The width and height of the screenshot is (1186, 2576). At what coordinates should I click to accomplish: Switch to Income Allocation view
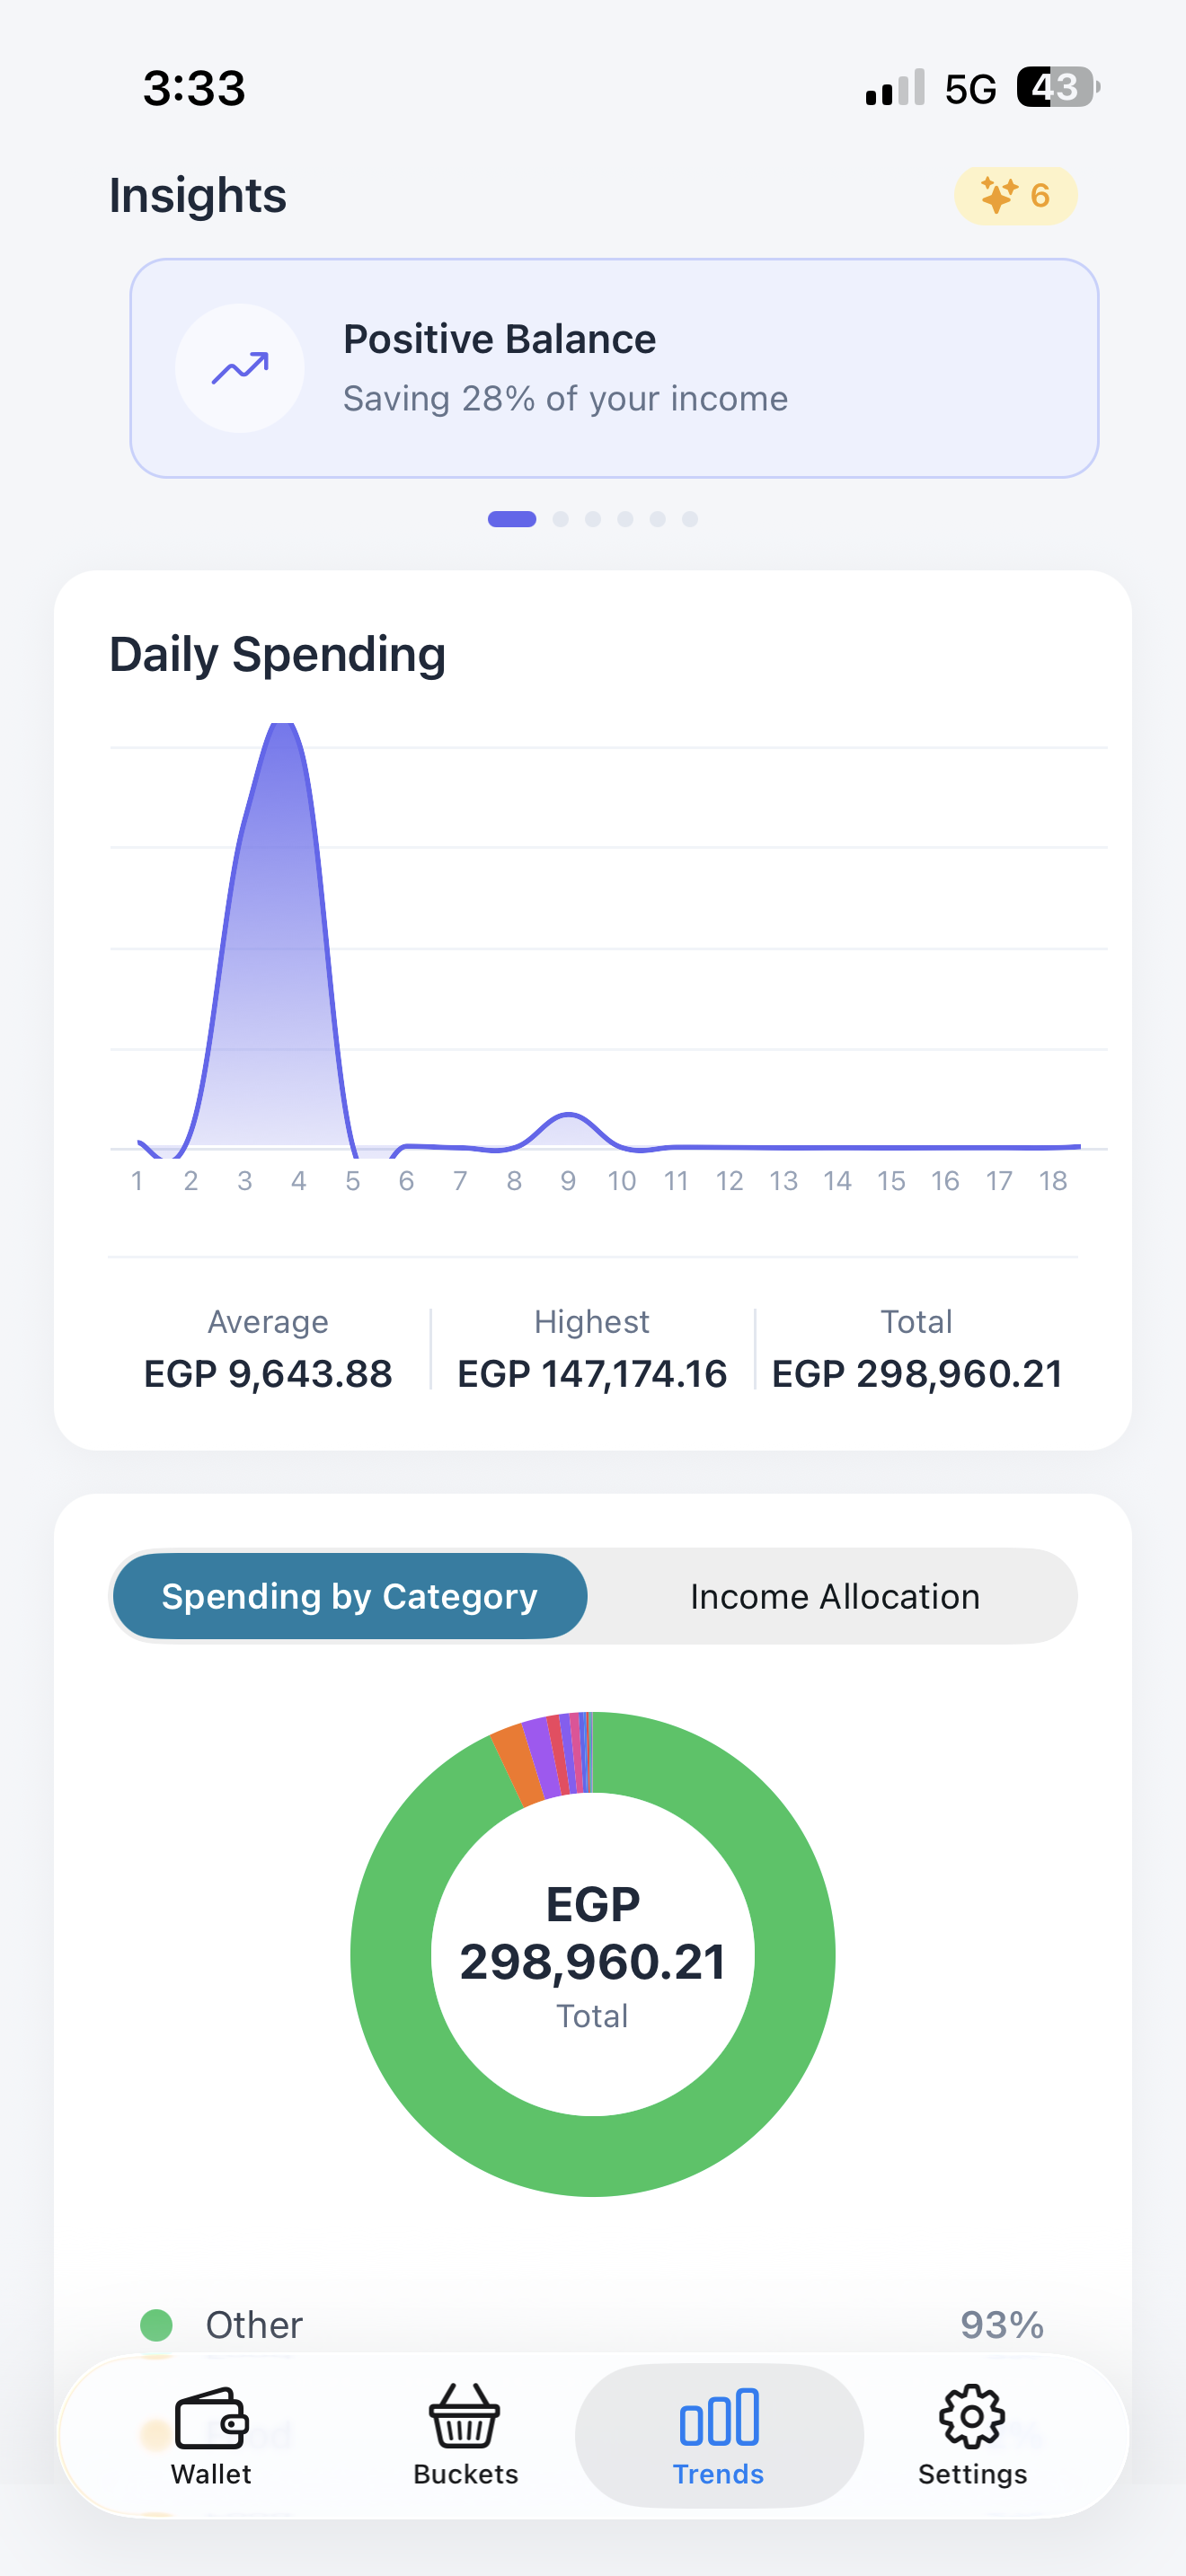pyautogui.click(x=834, y=1596)
